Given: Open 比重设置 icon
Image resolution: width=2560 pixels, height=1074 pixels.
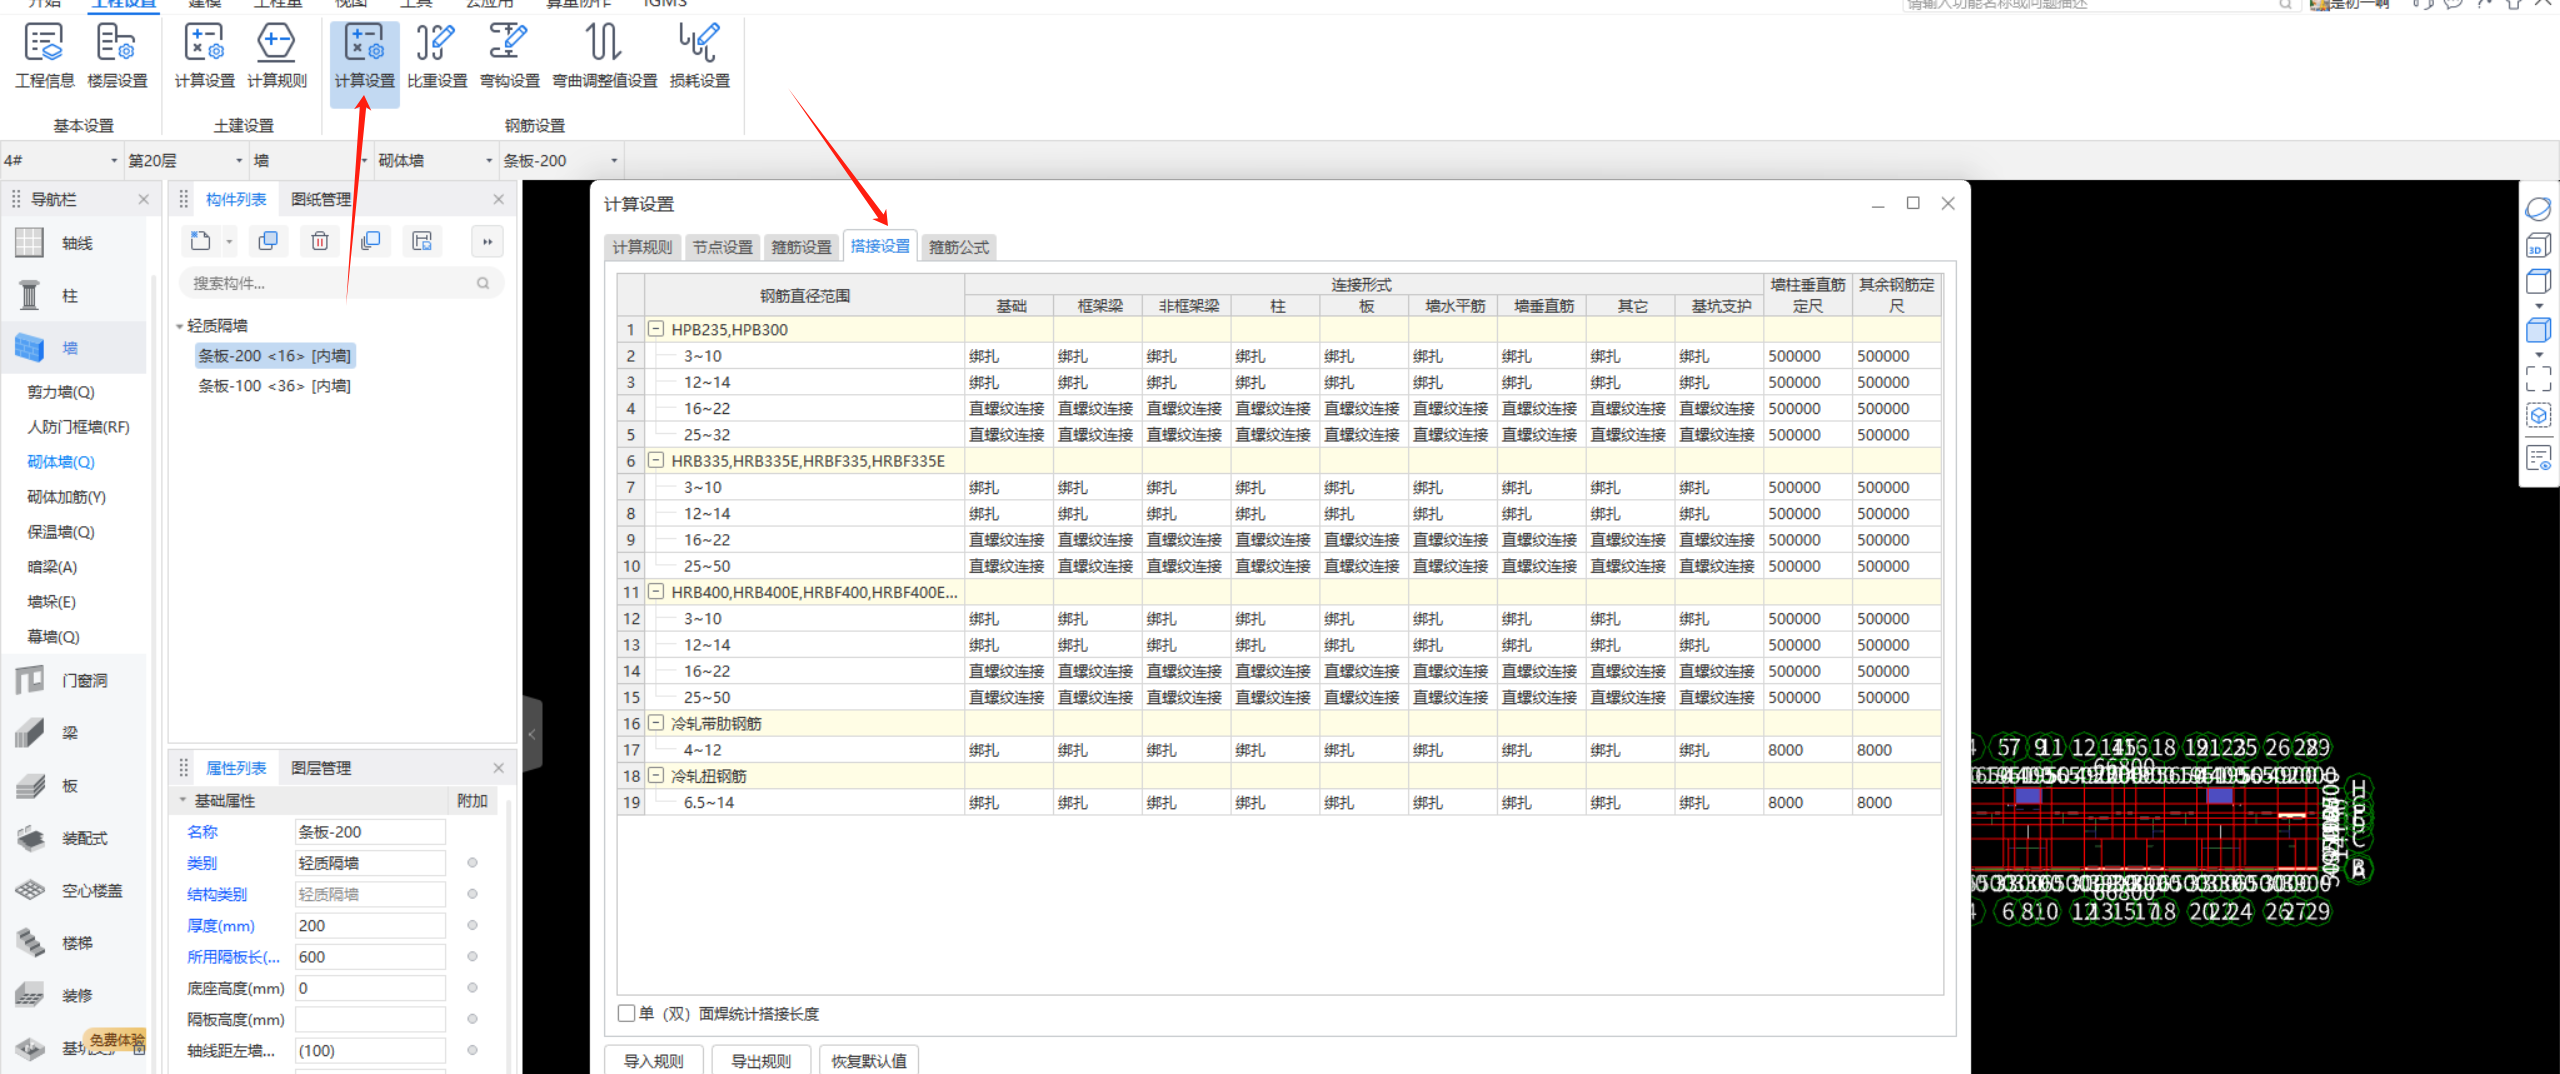Looking at the screenshot, I should tap(437, 56).
